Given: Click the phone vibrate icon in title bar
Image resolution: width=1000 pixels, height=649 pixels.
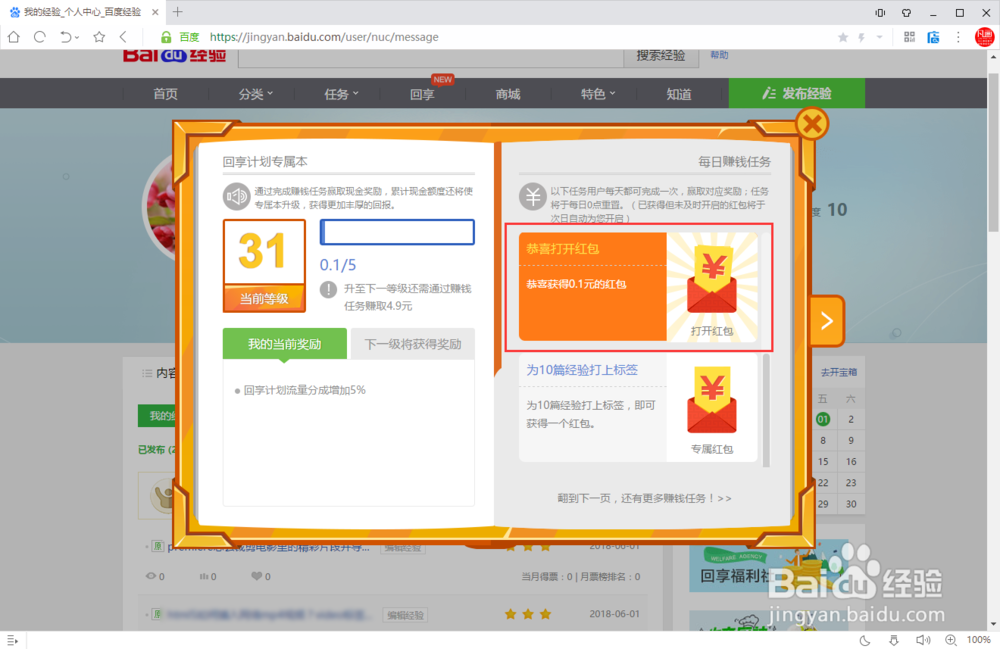Looking at the screenshot, I should (880, 13).
